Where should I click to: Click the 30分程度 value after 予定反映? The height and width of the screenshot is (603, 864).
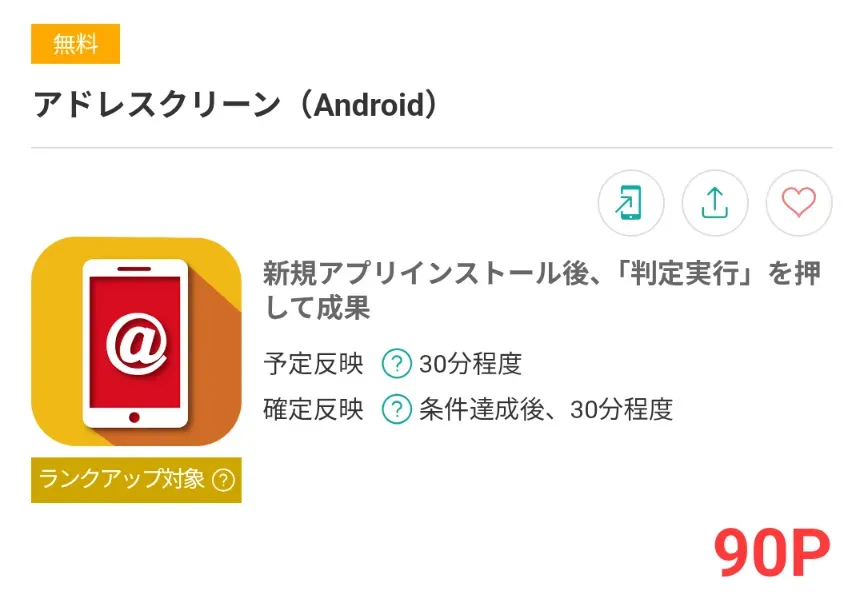tap(471, 364)
